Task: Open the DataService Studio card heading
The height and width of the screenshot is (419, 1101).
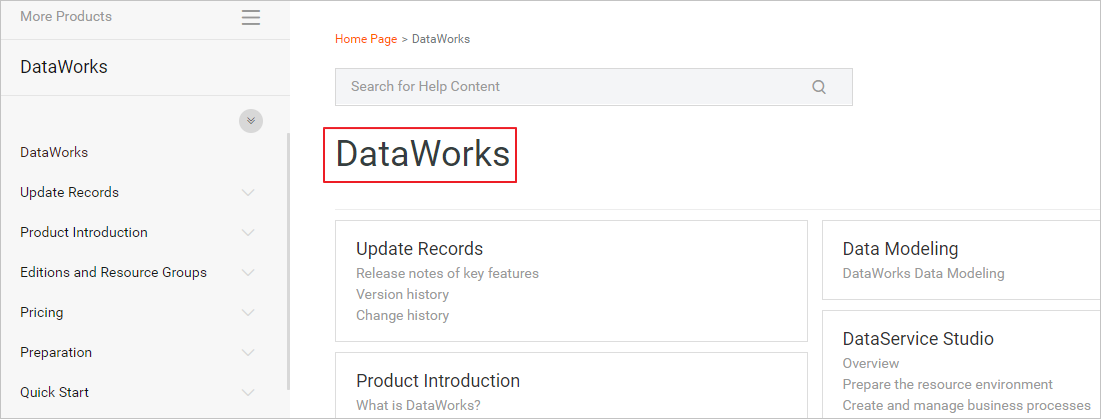Action: coord(918,339)
